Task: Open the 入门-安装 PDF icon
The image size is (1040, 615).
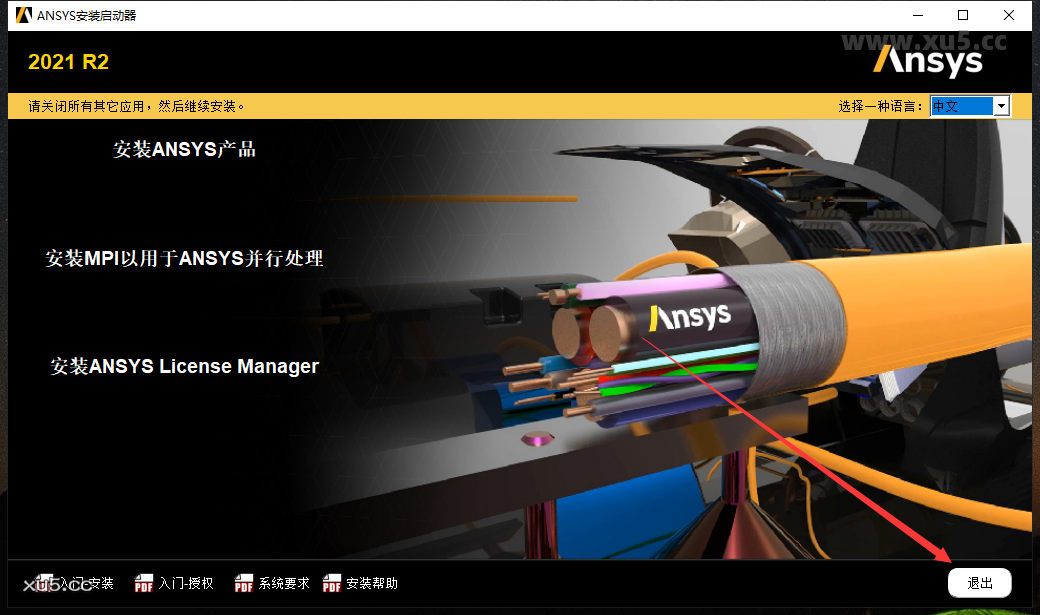Action: pyautogui.click(x=44, y=583)
